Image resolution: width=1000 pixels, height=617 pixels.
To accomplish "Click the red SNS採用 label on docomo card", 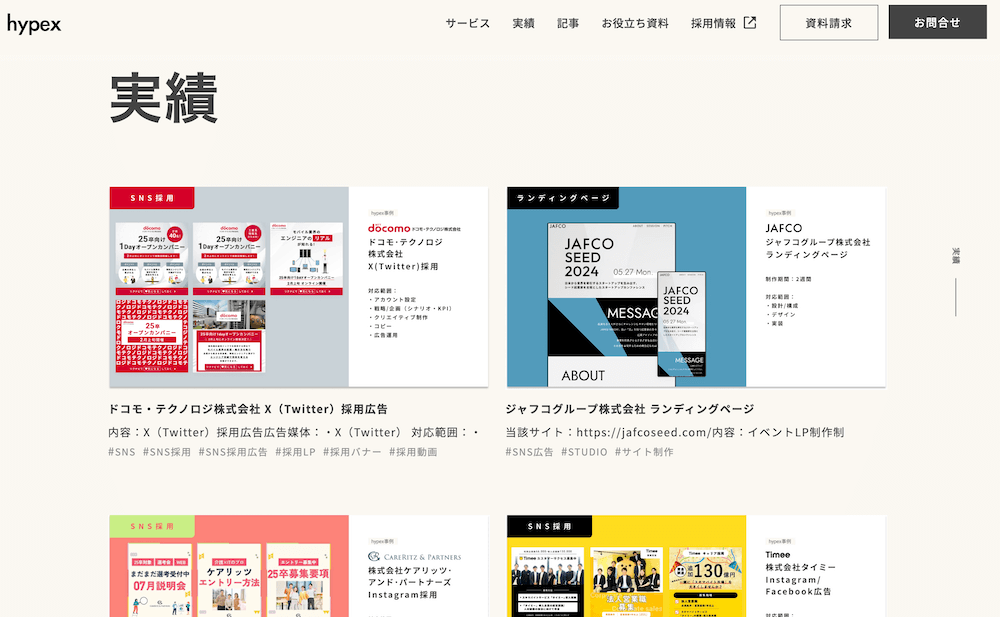I will (x=152, y=198).
